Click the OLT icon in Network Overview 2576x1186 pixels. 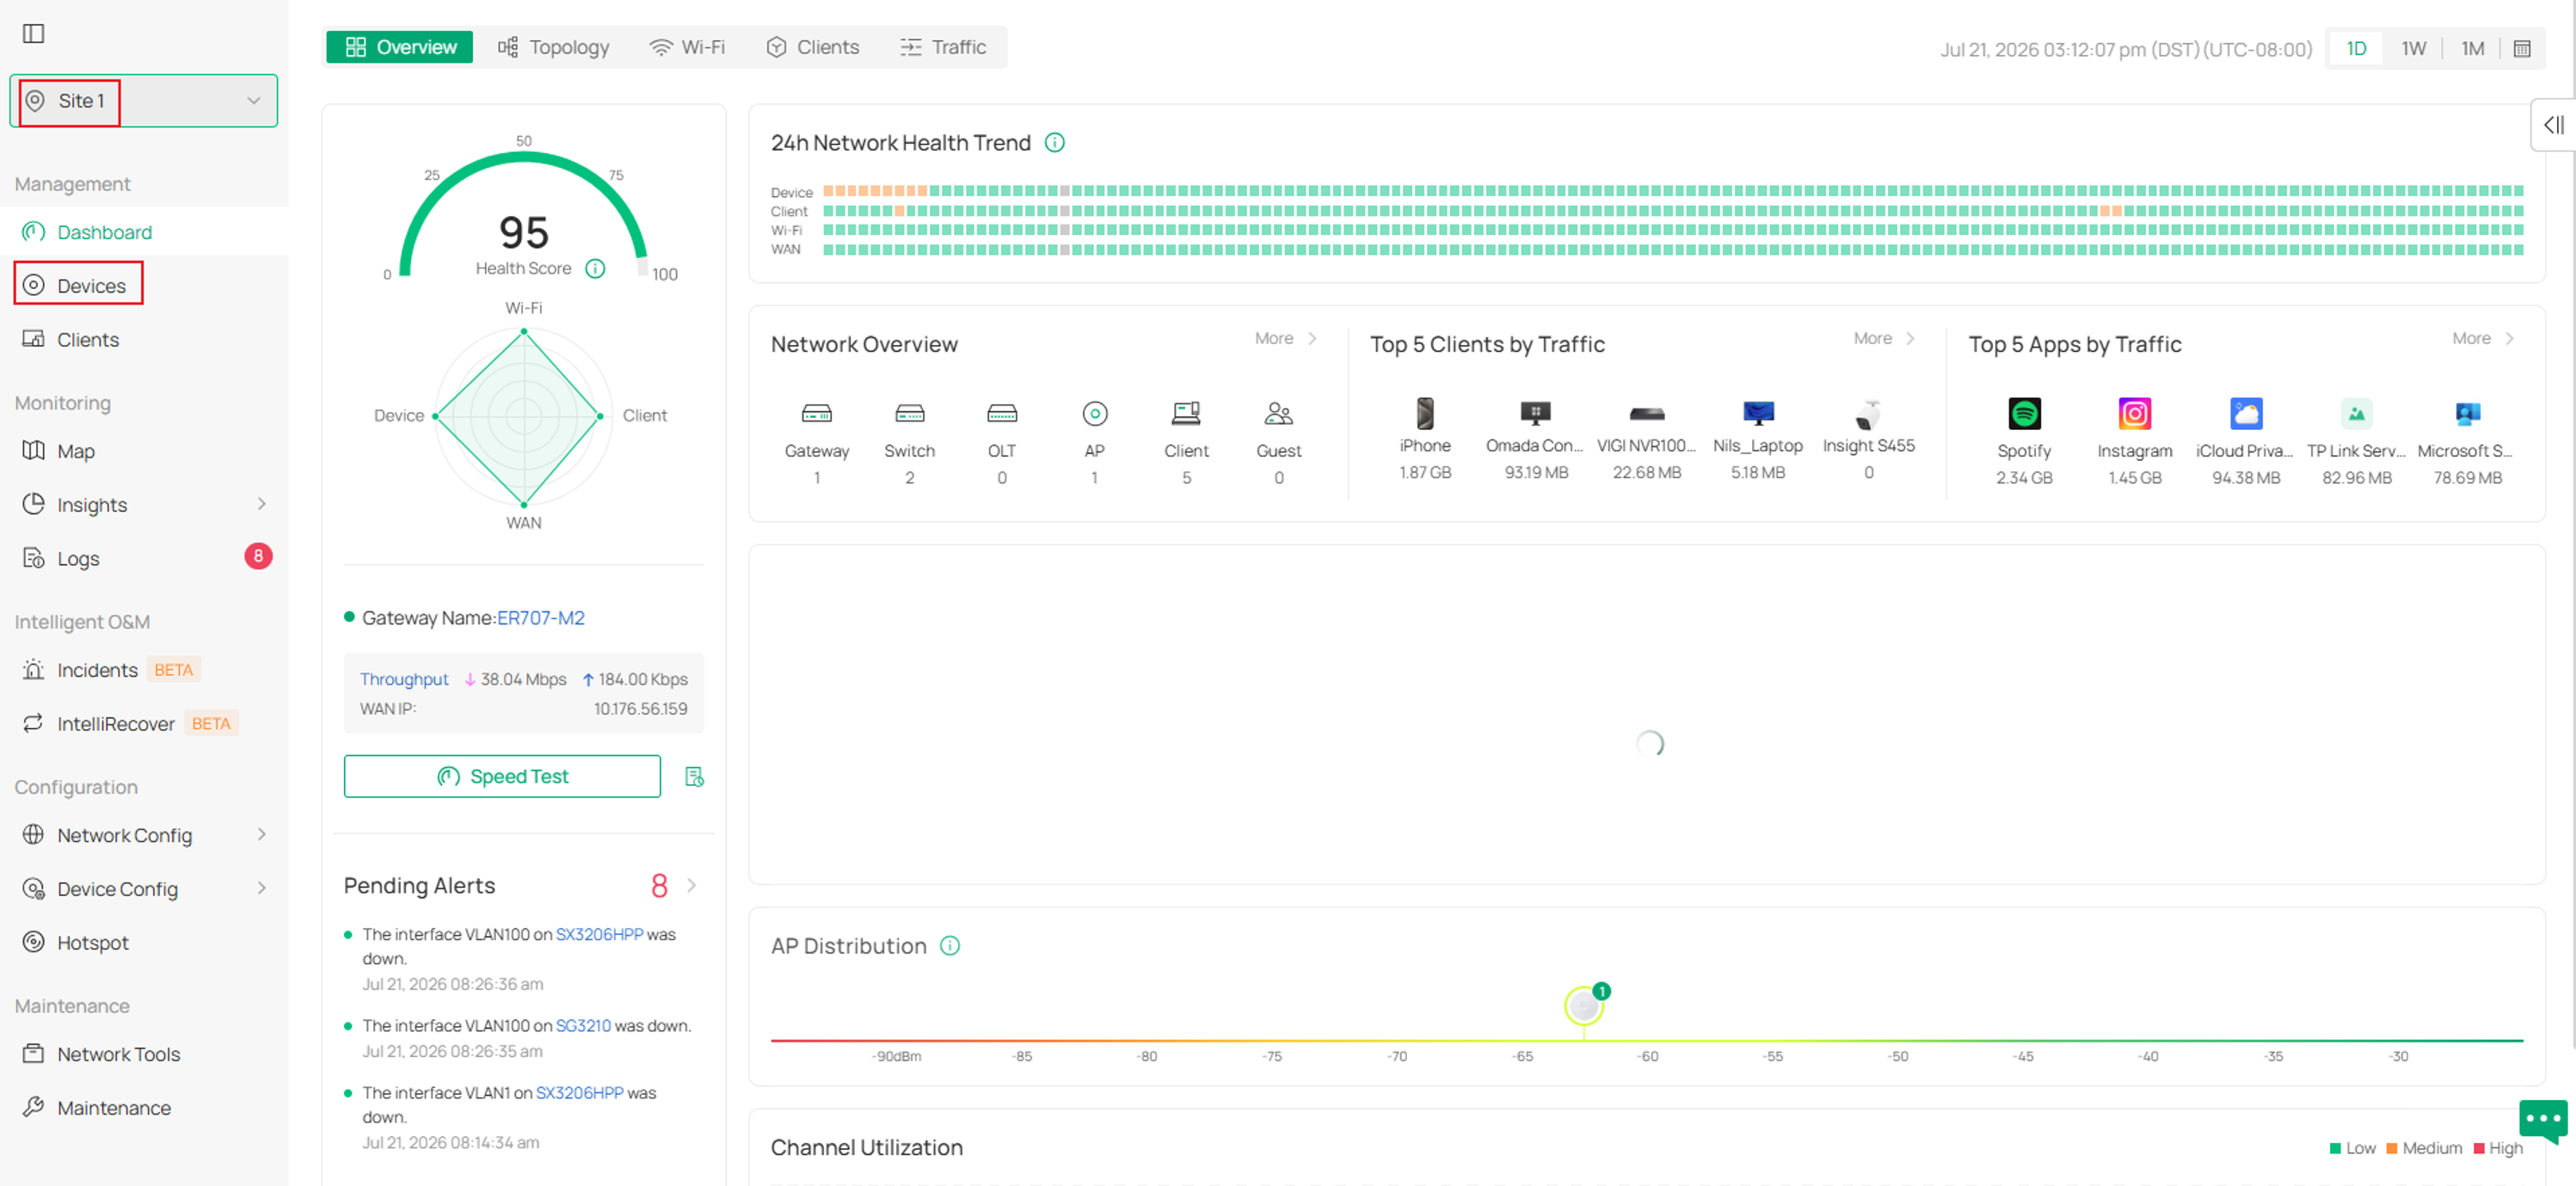click(x=1002, y=413)
